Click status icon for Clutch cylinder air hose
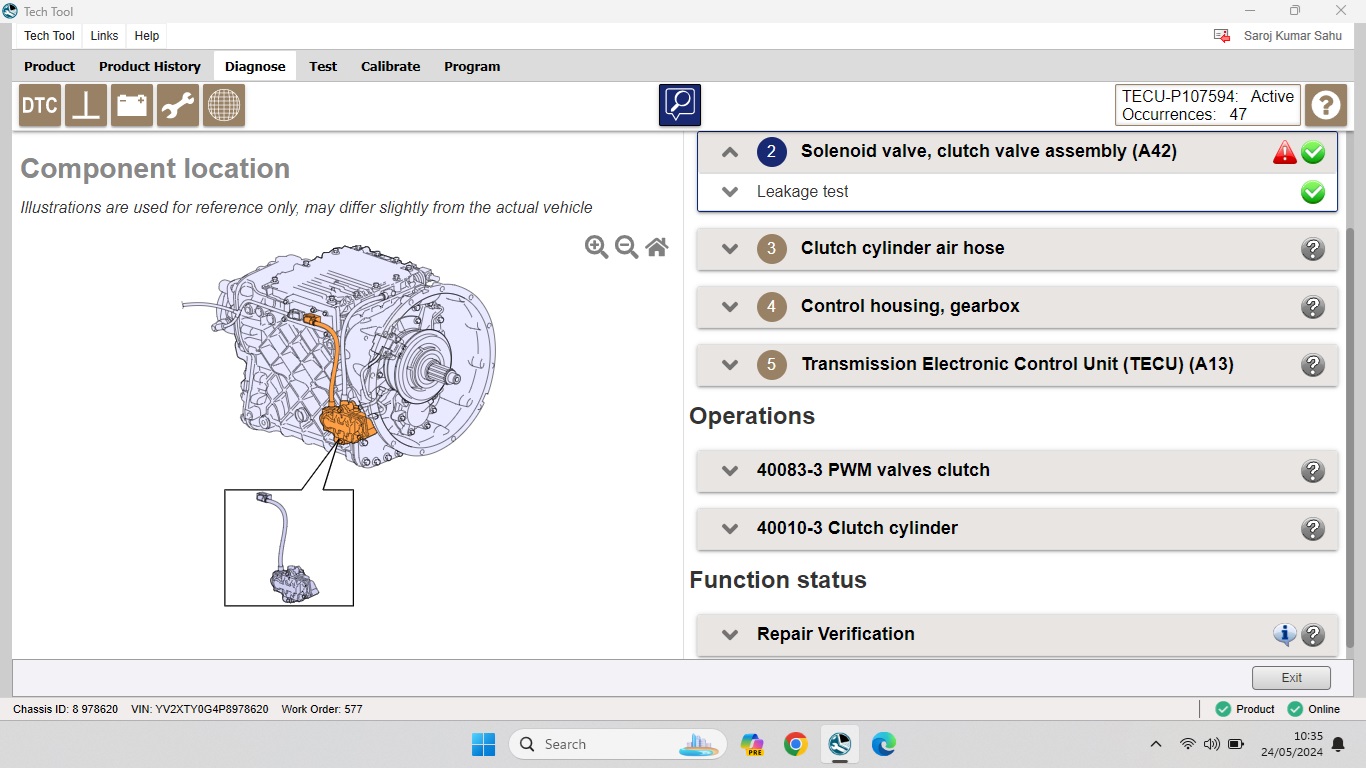Screen dimensions: 1366x781 (1313, 249)
